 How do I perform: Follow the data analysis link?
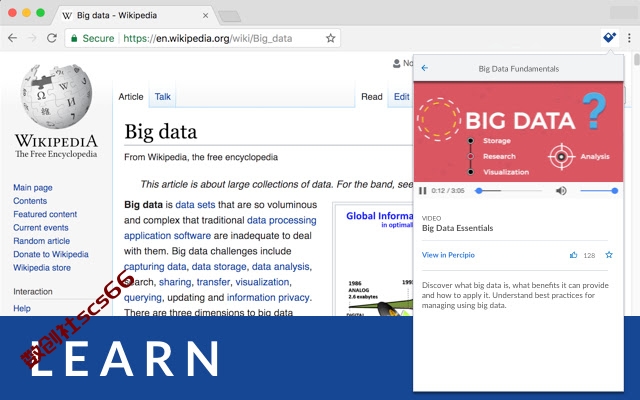click(x=280, y=267)
